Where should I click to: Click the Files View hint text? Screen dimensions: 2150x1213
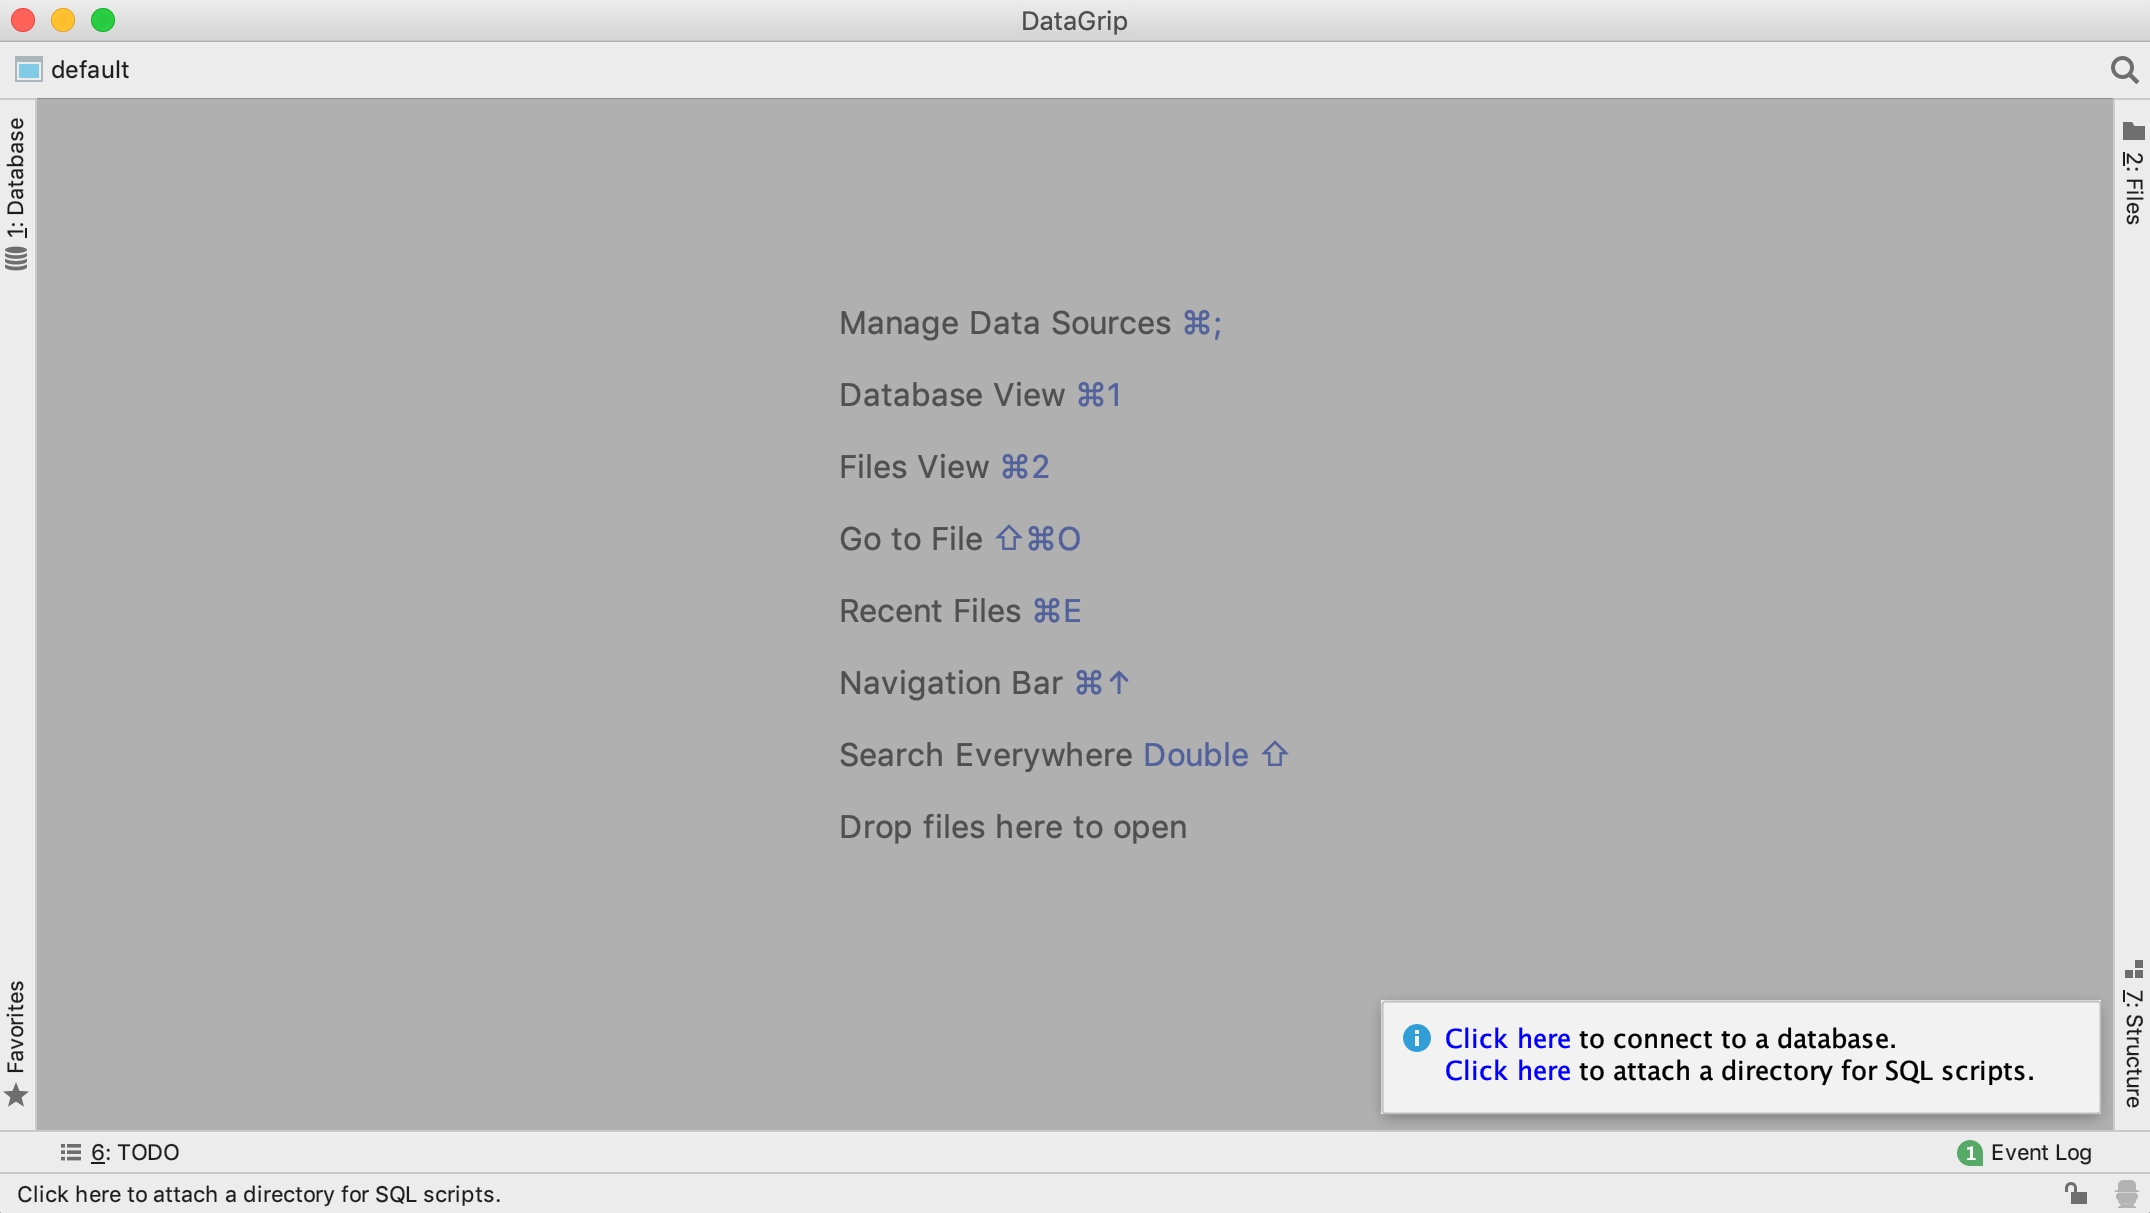click(913, 467)
